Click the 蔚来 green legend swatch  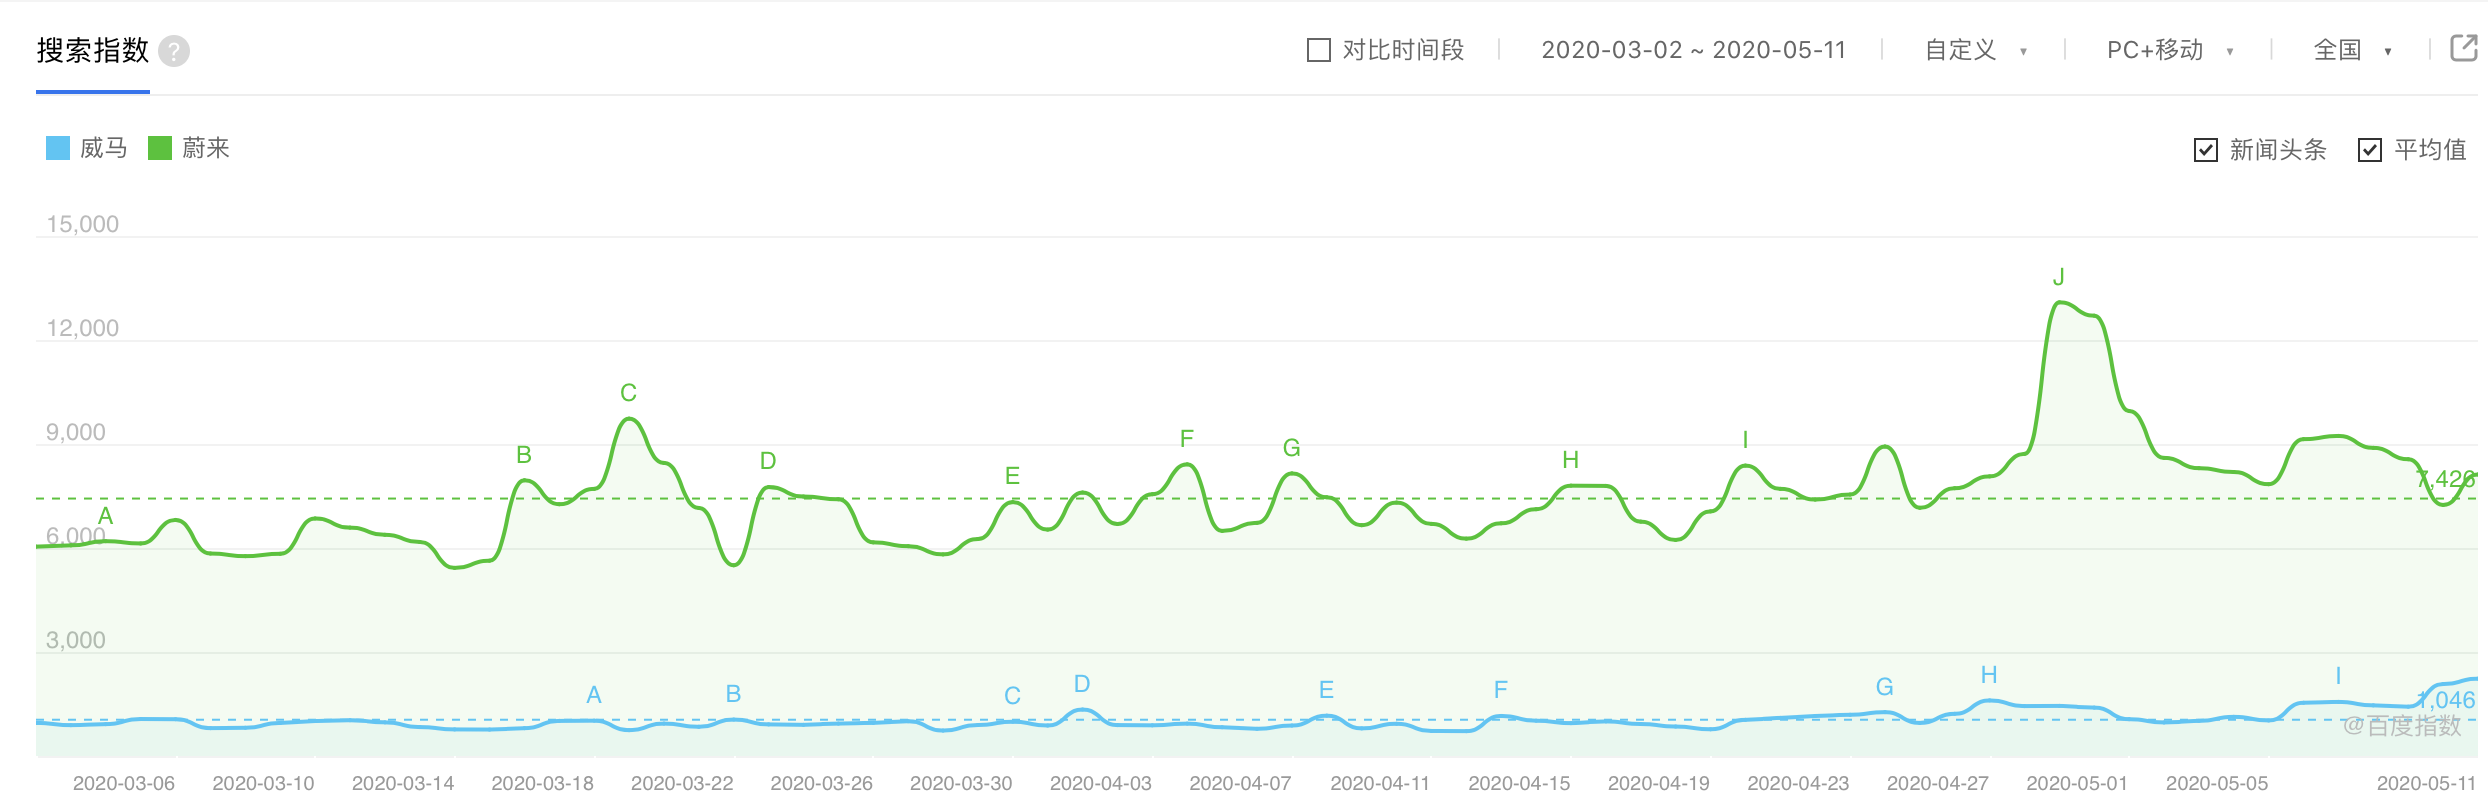pos(160,148)
